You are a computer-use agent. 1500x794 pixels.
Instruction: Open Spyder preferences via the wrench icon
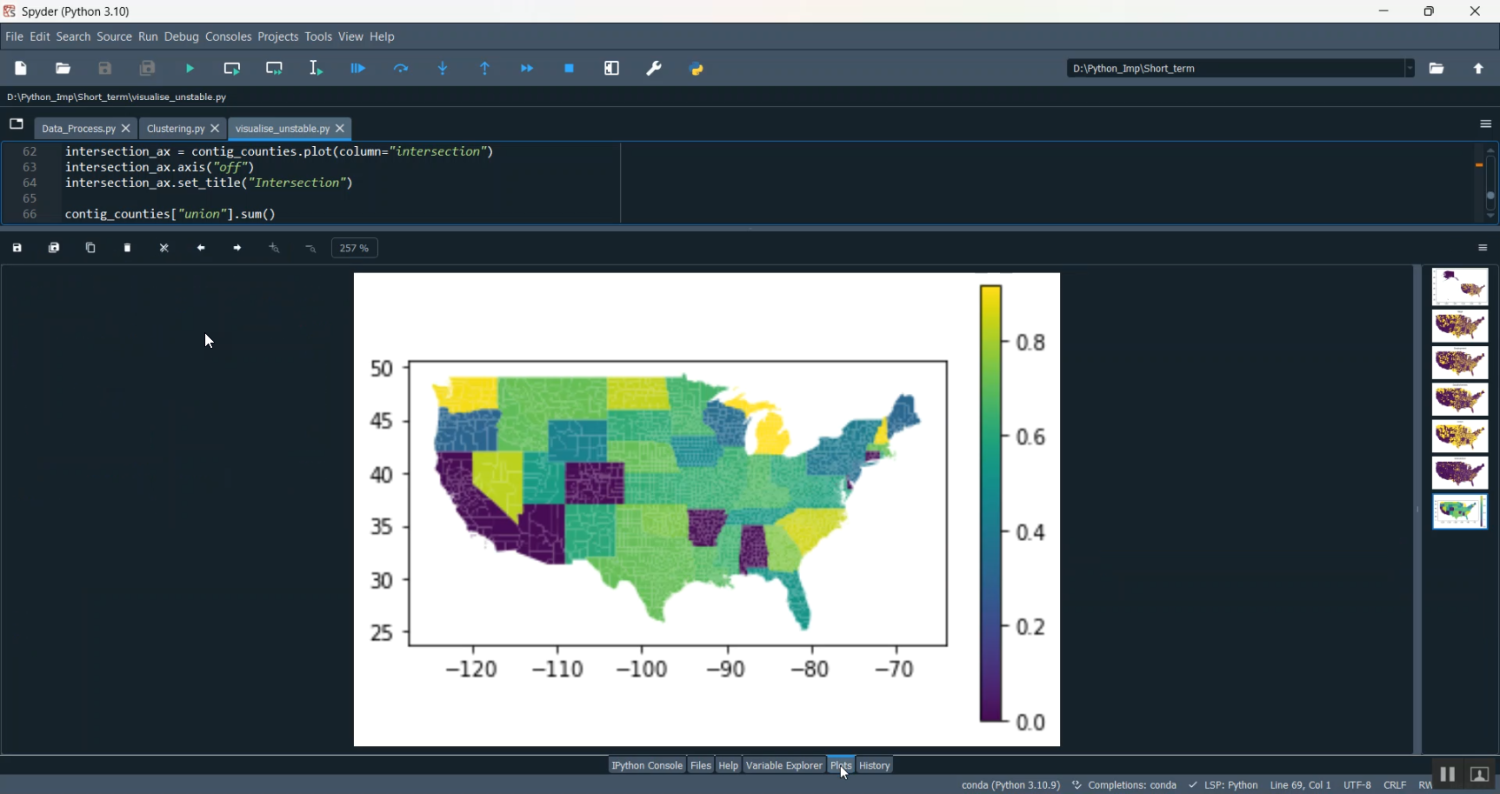[654, 68]
